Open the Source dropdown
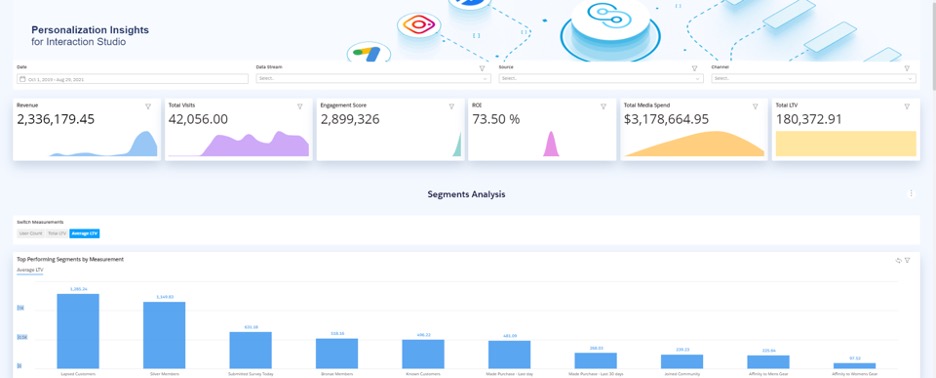The height and width of the screenshot is (378, 936). 601,78
